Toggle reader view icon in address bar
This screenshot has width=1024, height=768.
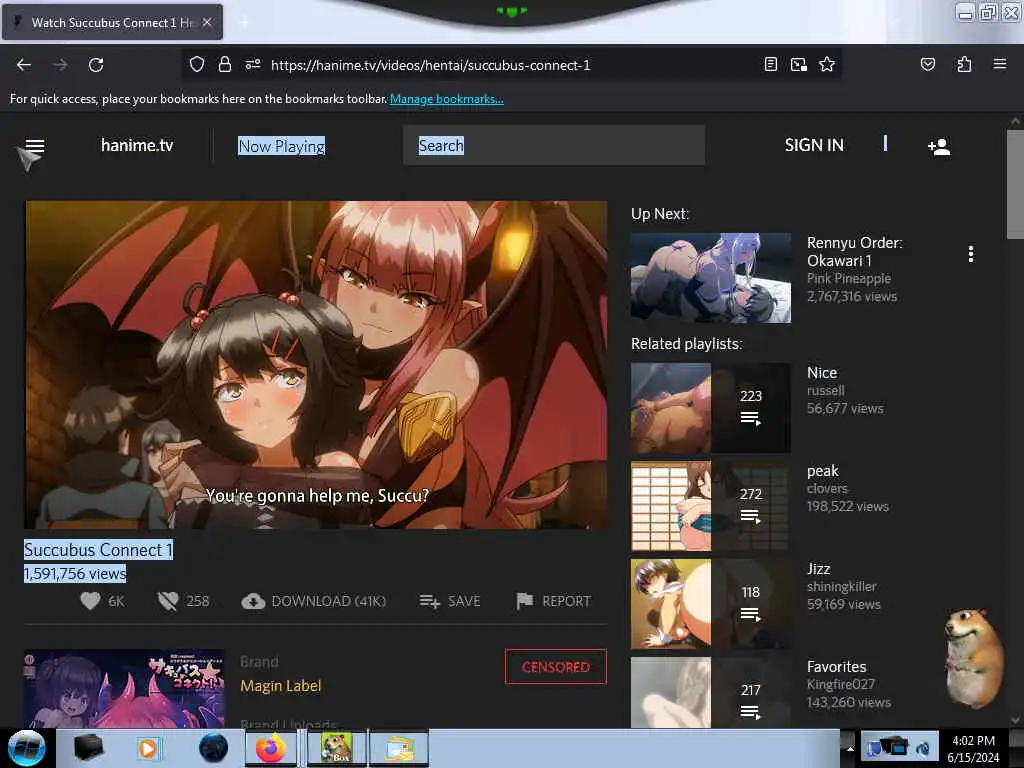coord(771,64)
